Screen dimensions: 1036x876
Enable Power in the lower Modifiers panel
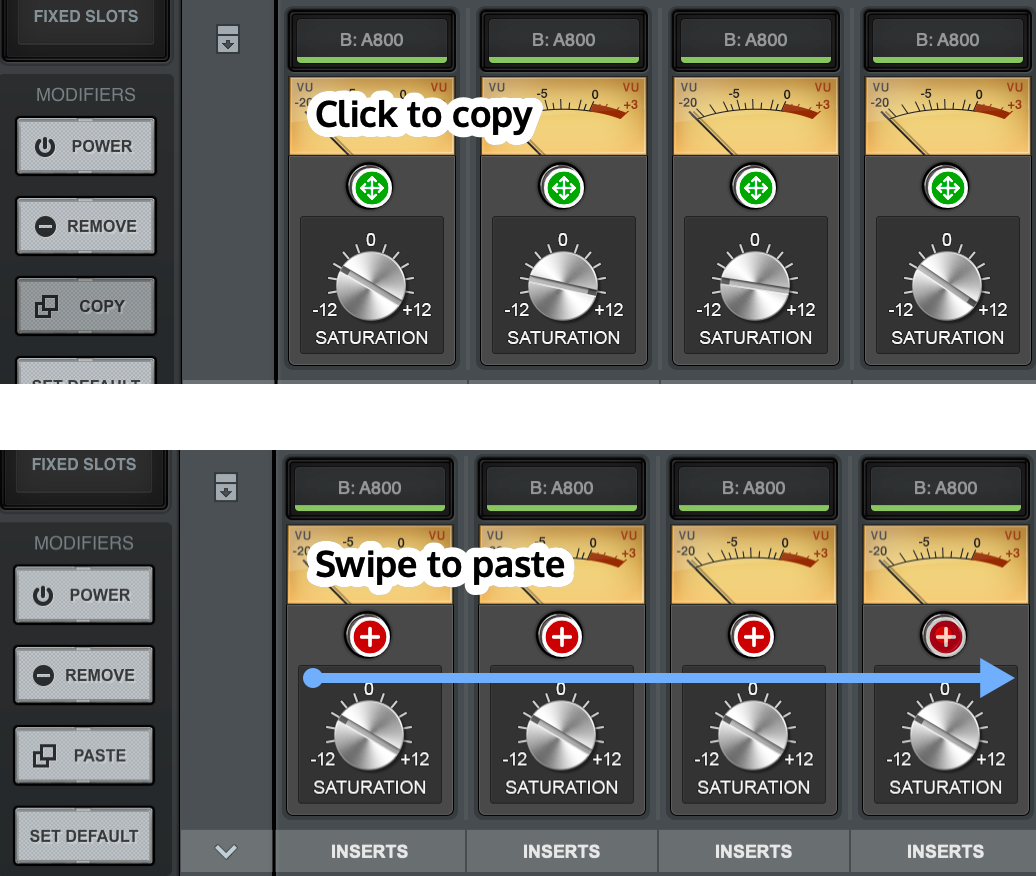coord(84,595)
